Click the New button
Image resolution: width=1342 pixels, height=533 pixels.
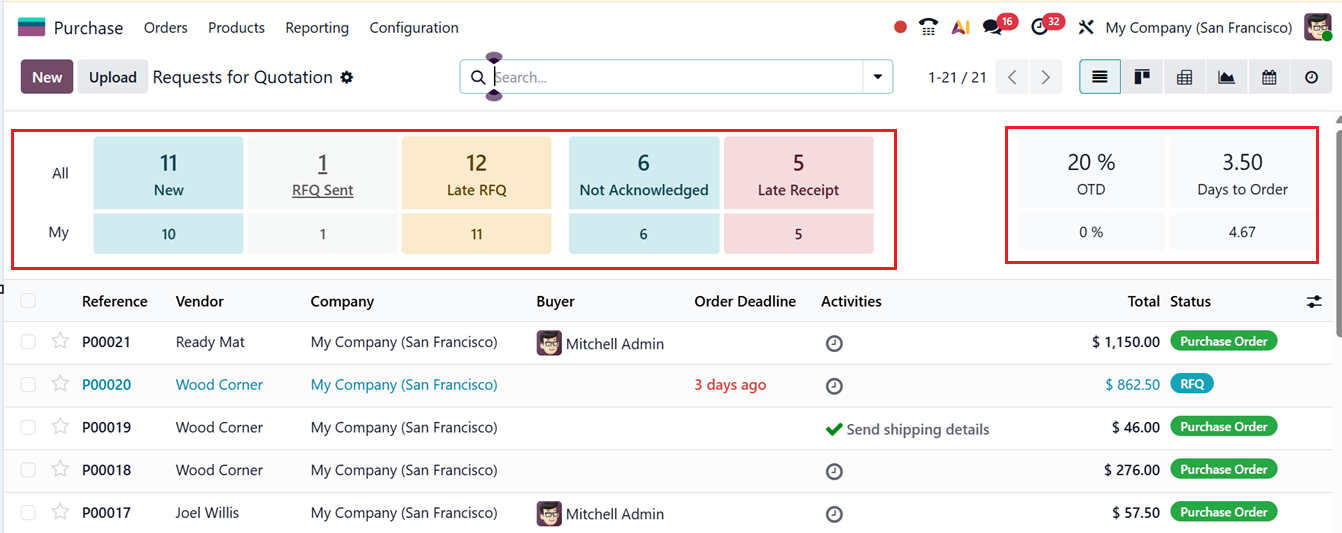[x=47, y=77]
